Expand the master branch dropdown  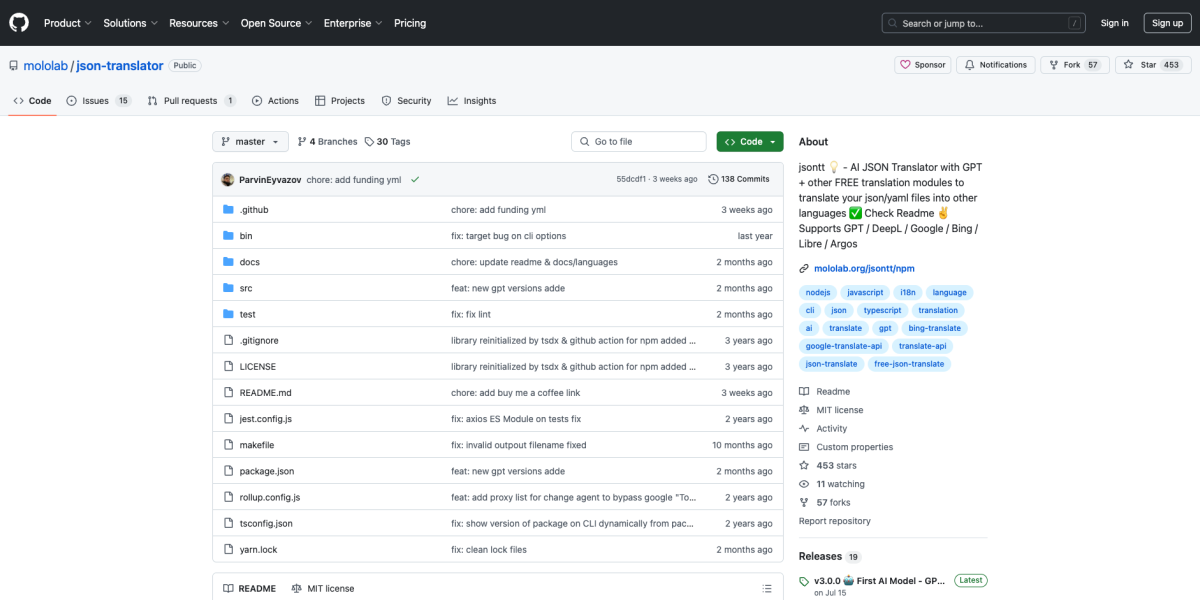pyautogui.click(x=250, y=142)
